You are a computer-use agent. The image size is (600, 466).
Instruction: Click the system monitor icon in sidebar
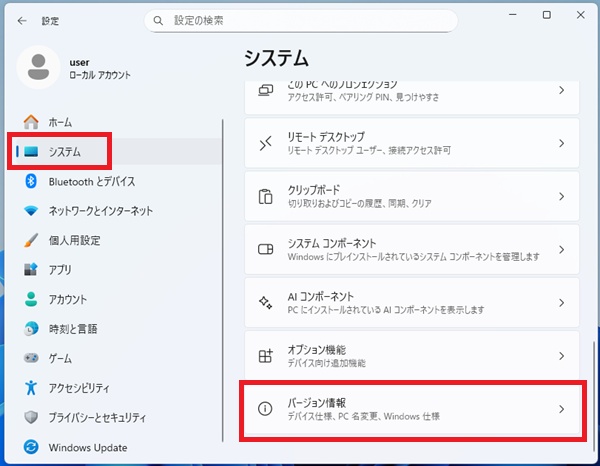[x=31, y=152]
